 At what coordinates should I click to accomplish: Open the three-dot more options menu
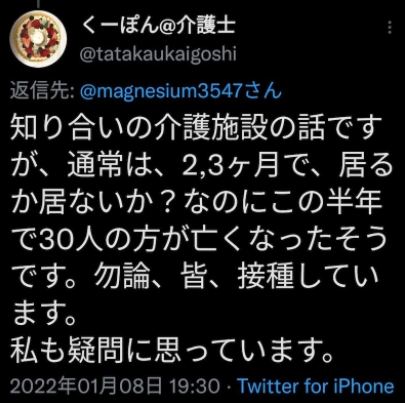(390, 27)
